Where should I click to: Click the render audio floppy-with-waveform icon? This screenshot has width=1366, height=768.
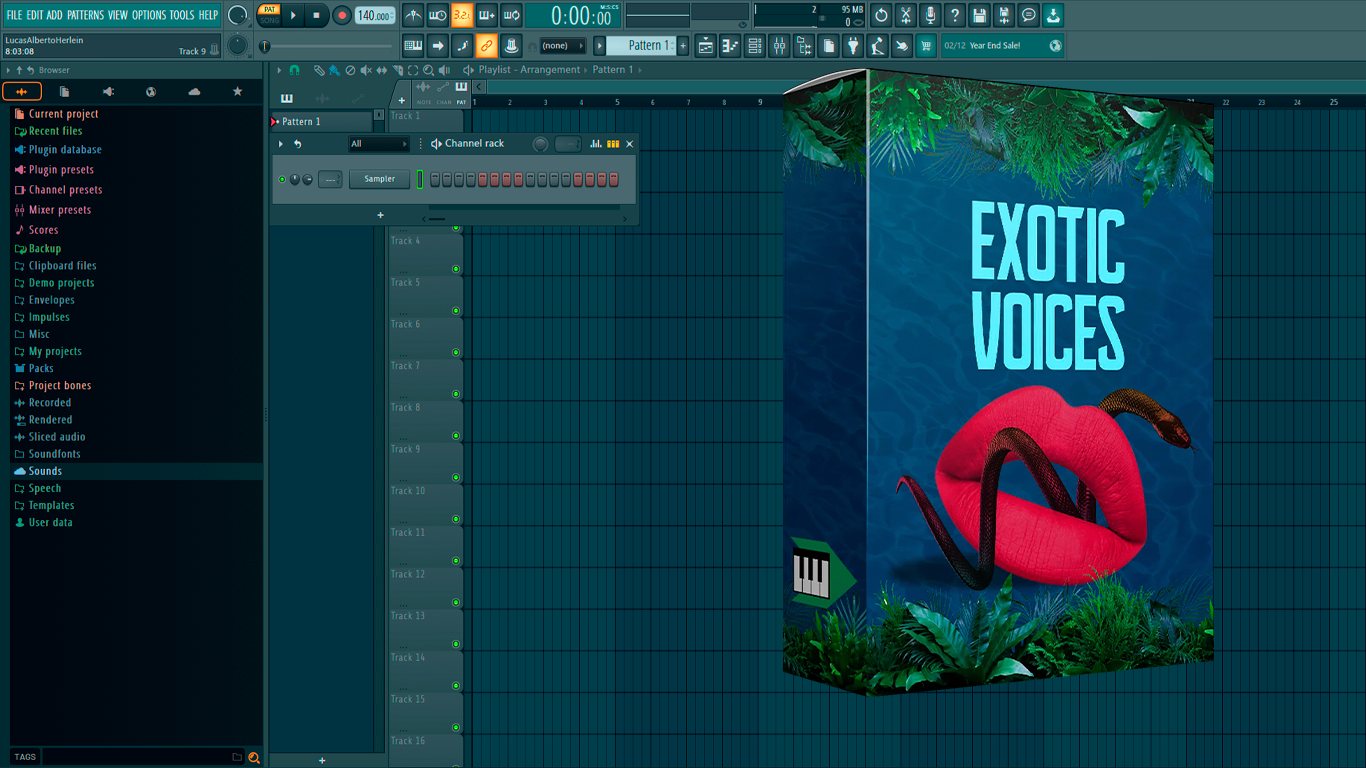[x=1005, y=15]
